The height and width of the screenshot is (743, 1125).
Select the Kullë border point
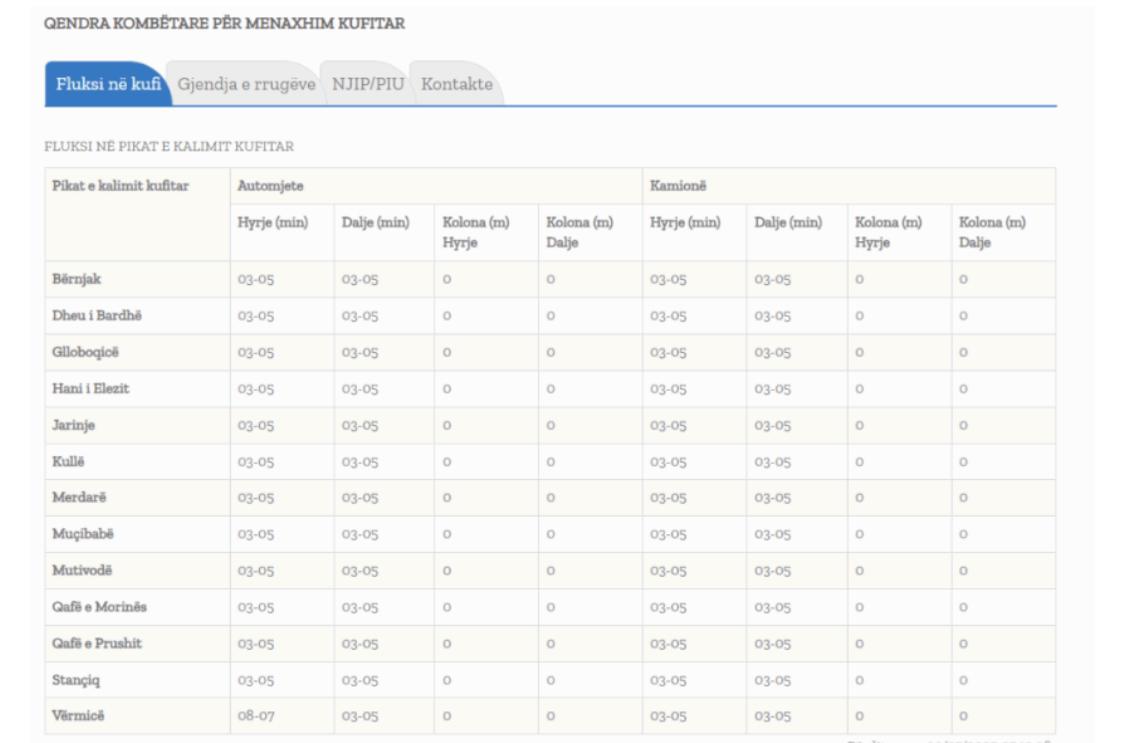click(69, 461)
